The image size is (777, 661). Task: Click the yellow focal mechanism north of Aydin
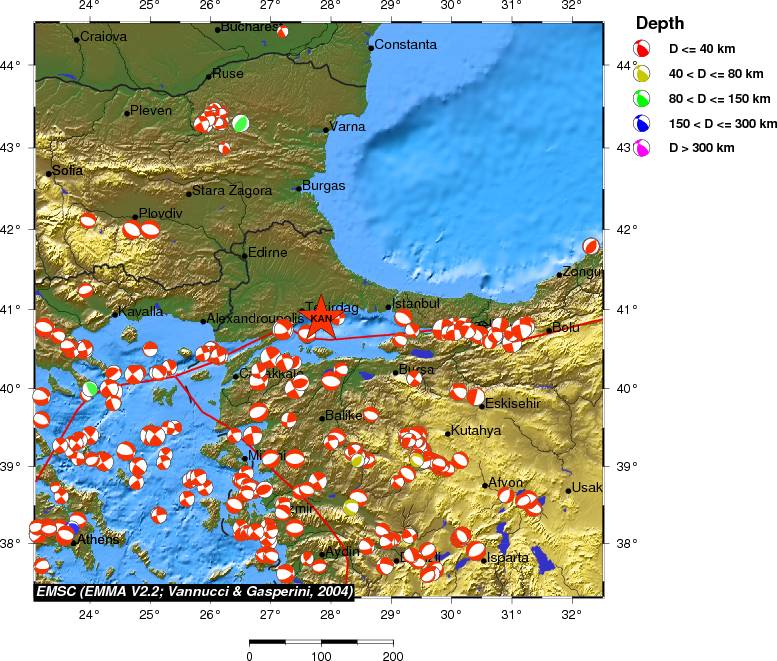tap(351, 507)
